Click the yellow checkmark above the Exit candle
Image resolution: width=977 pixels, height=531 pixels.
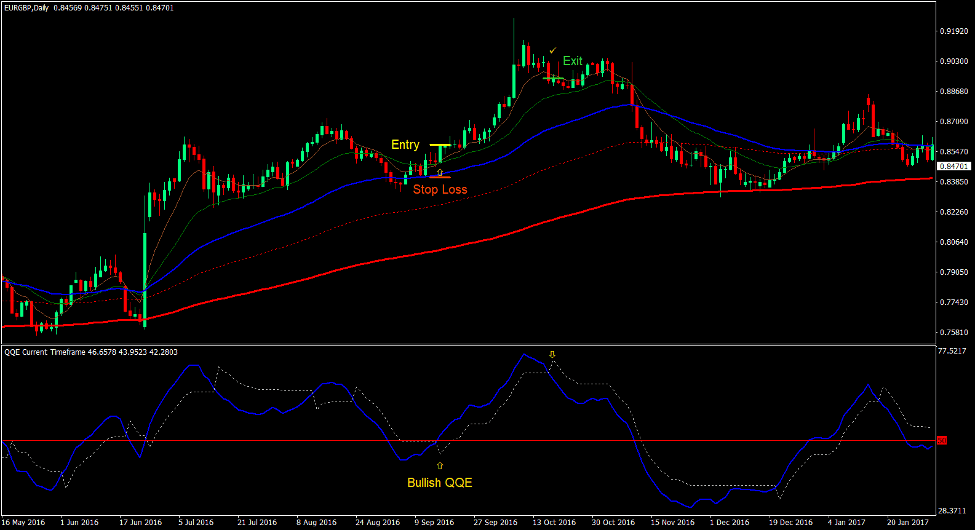click(x=552, y=50)
